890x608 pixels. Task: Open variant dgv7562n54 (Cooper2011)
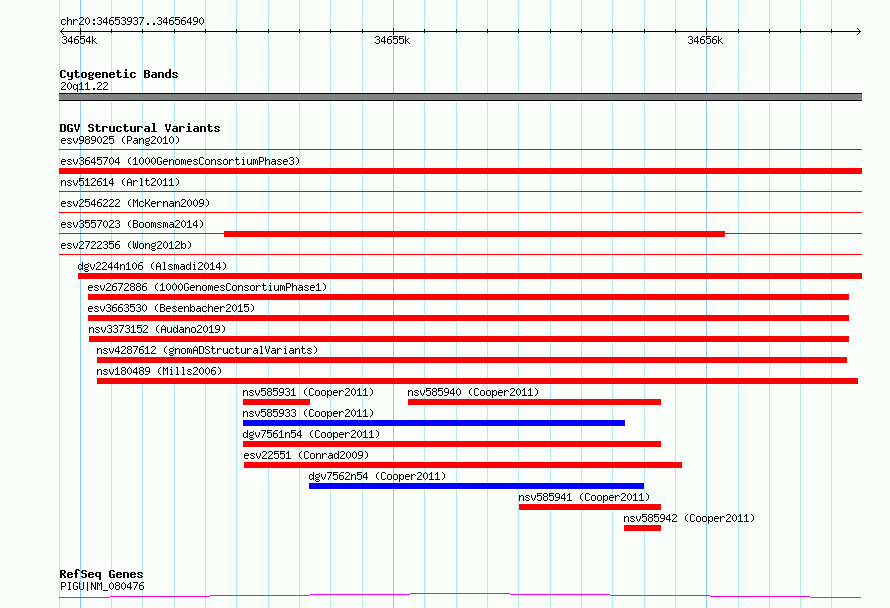[x=377, y=476]
